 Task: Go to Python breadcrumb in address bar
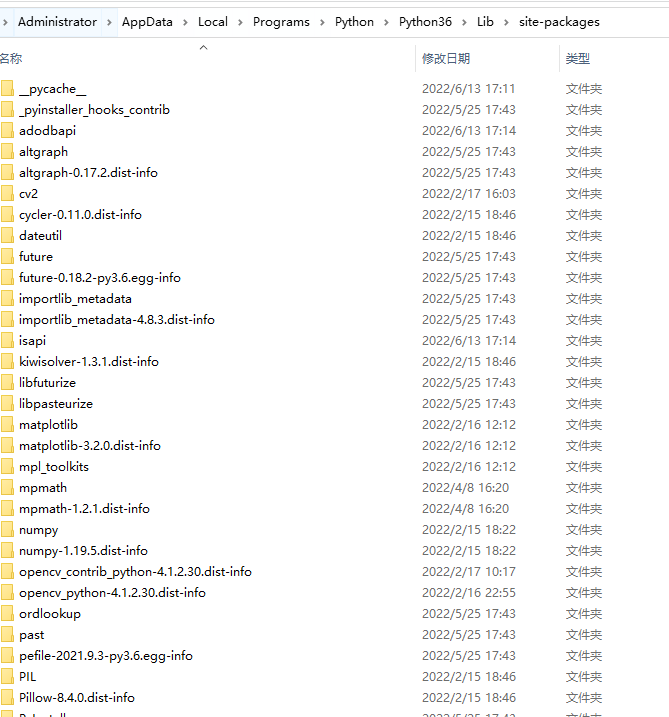point(354,22)
